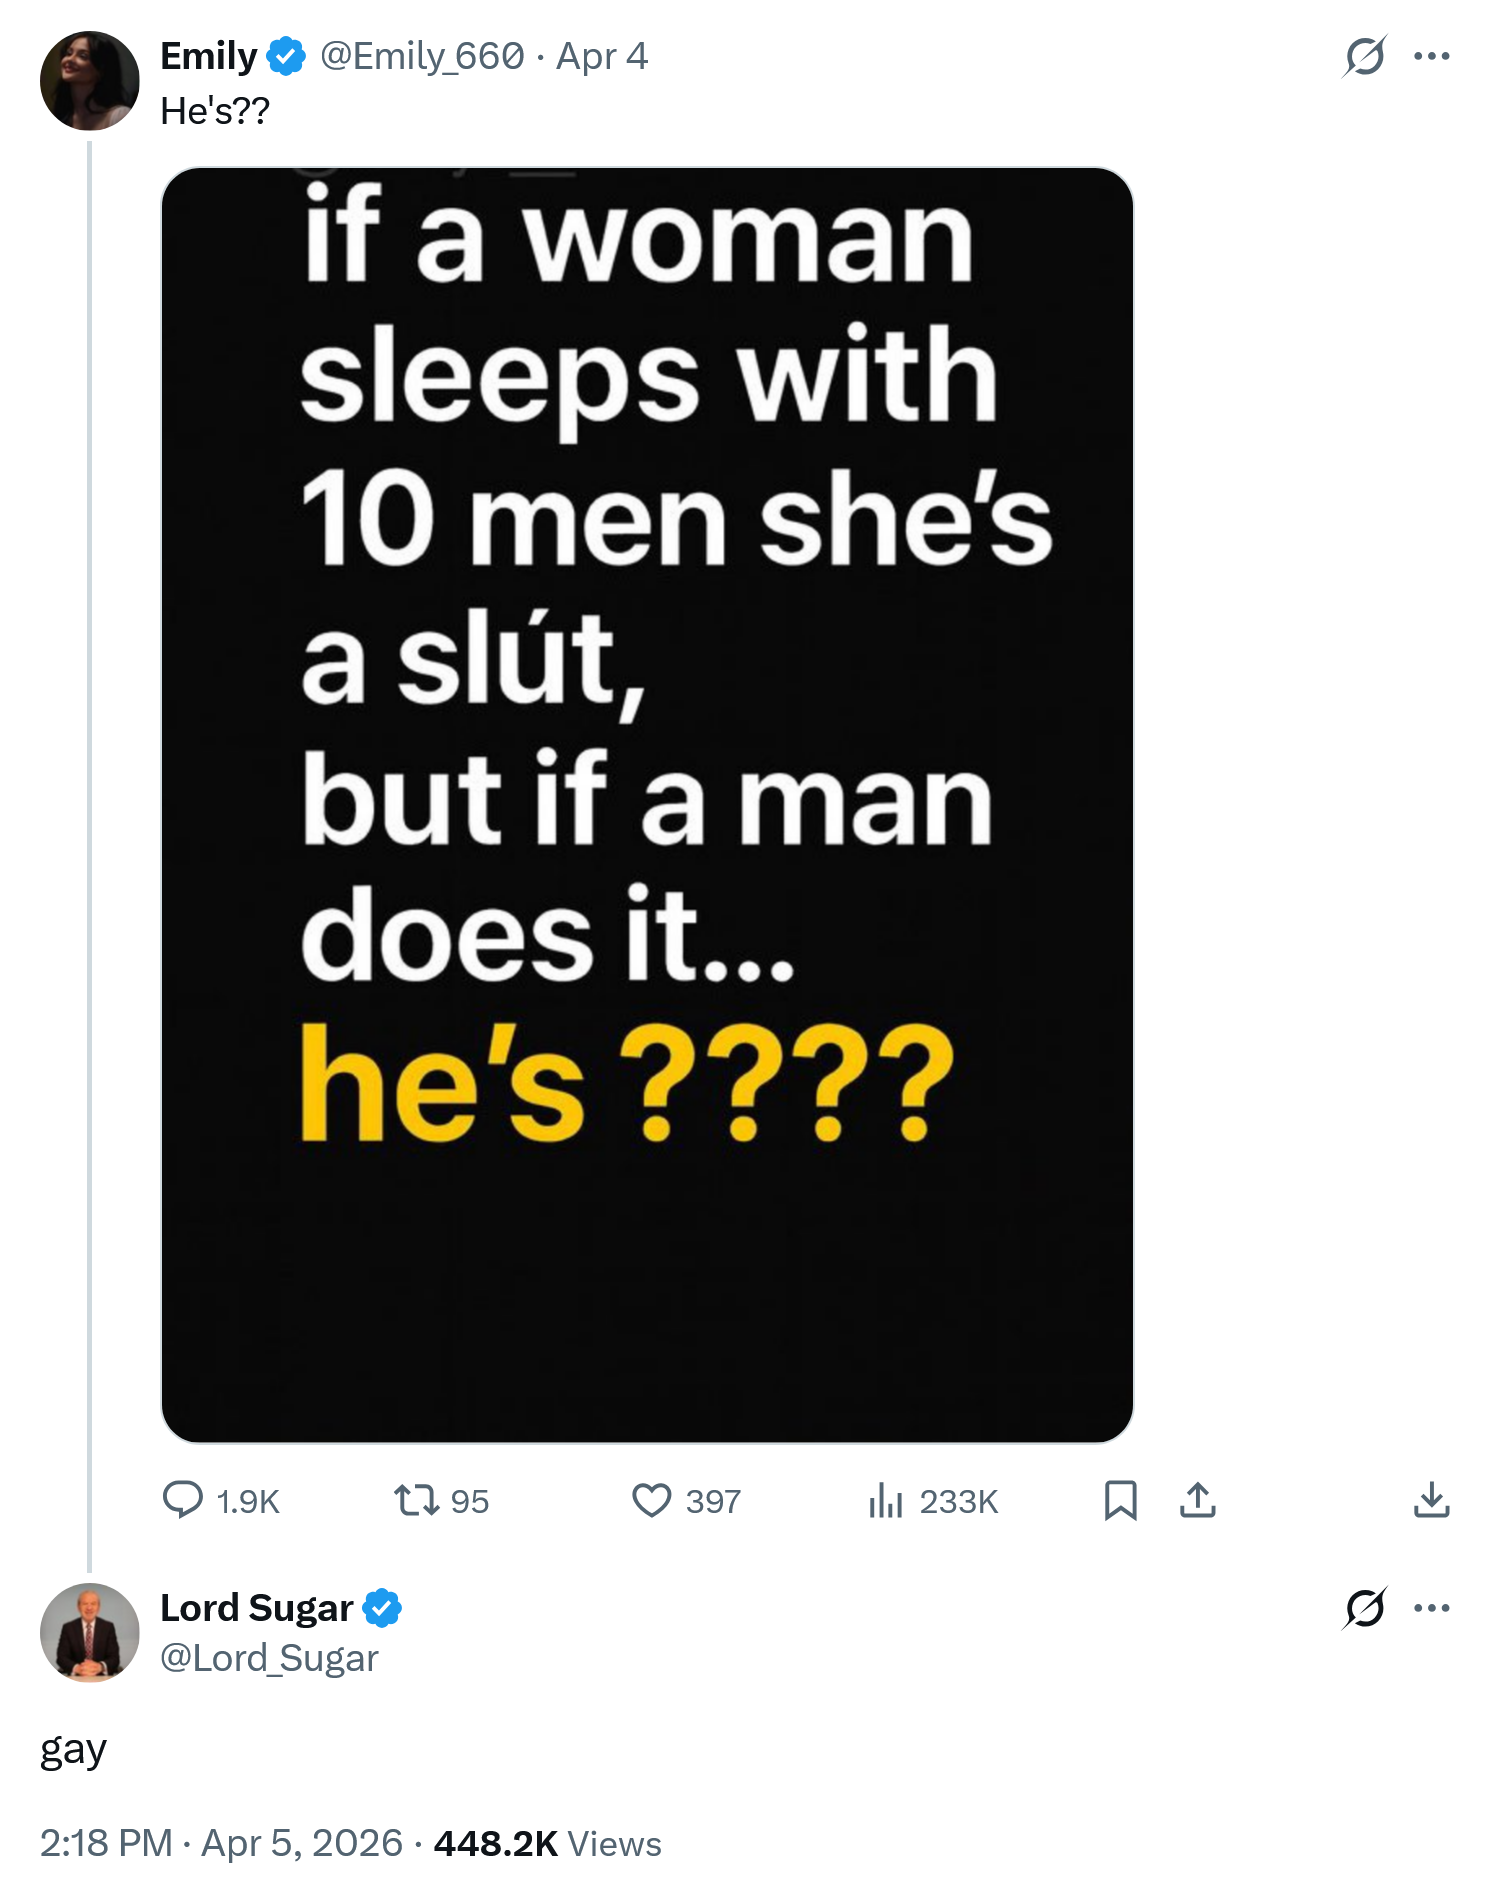Click the Lord Sugar display name
Screen dimensions: 1495x1902
tap(257, 1608)
